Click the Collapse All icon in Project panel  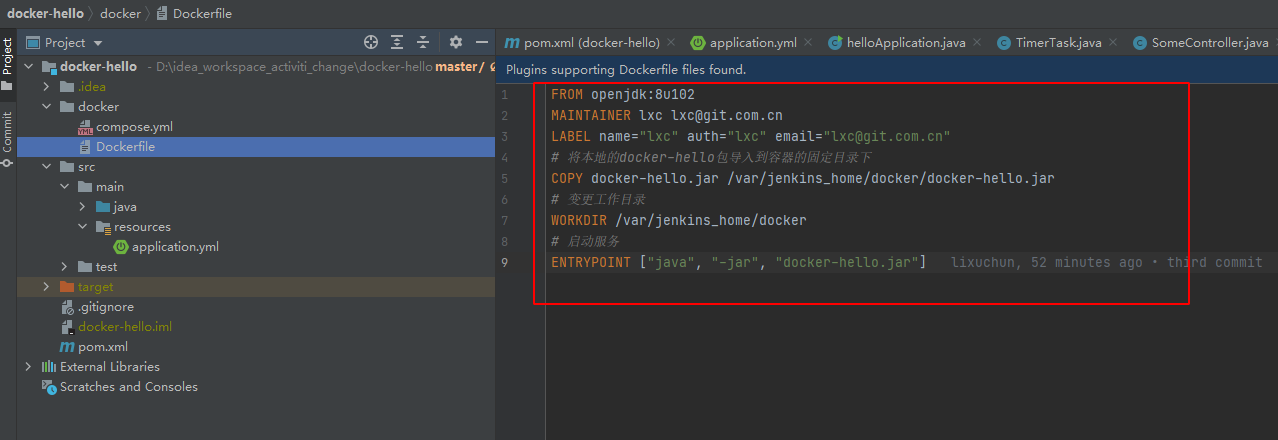coord(423,42)
